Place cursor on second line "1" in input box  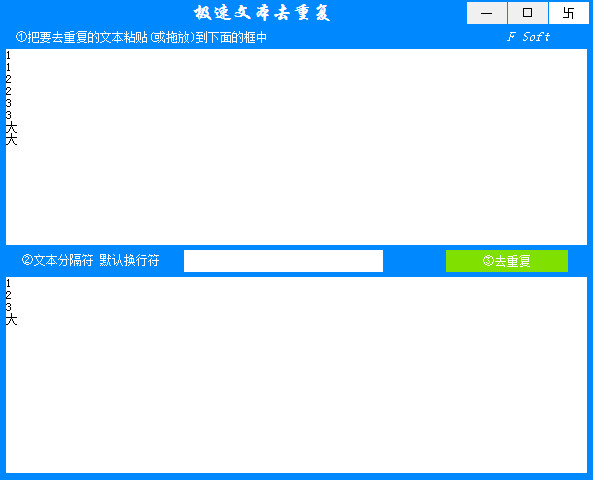(8, 67)
